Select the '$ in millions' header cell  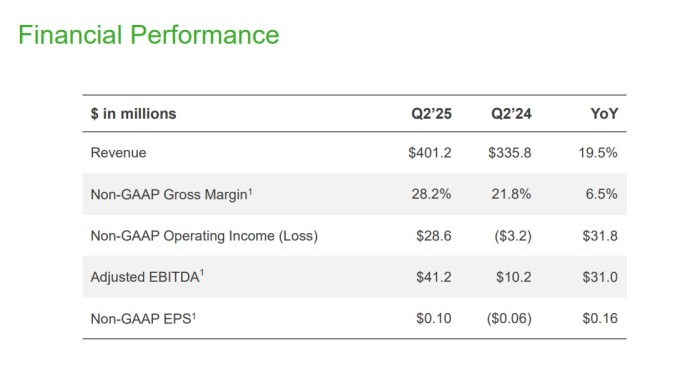click(134, 114)
